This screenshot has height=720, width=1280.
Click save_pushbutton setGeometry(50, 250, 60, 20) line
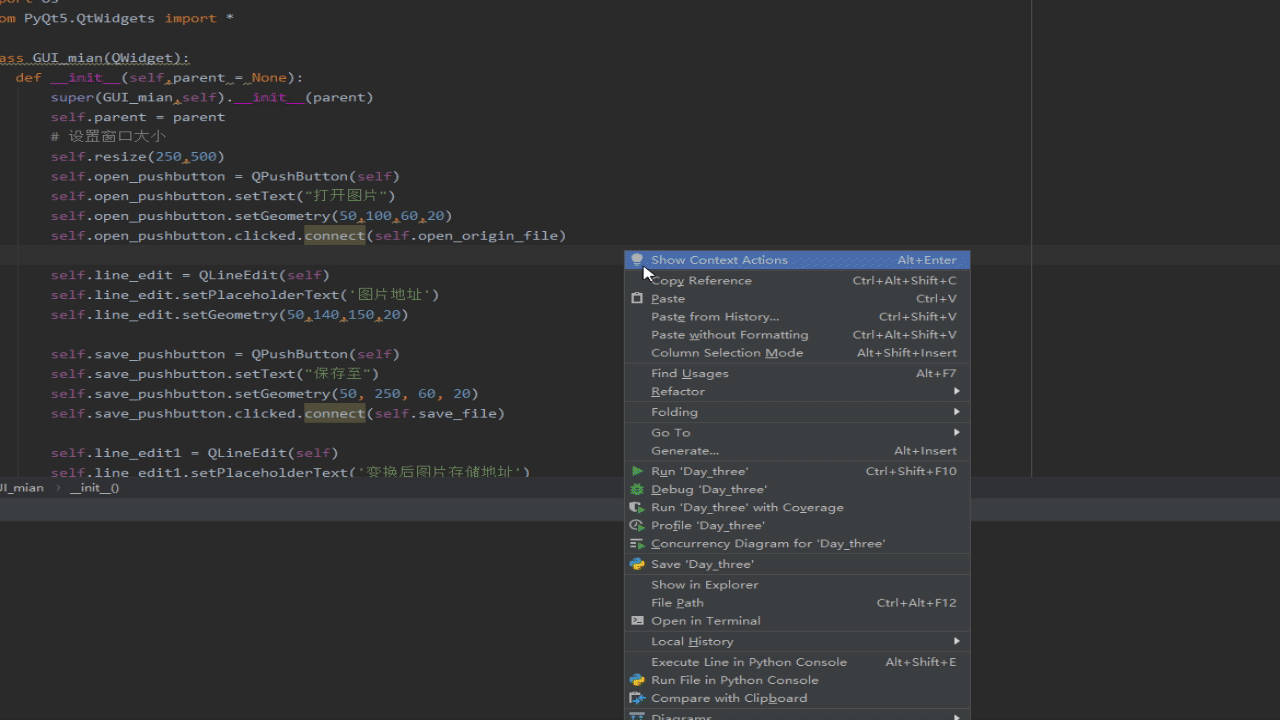(x=265, y=394)
